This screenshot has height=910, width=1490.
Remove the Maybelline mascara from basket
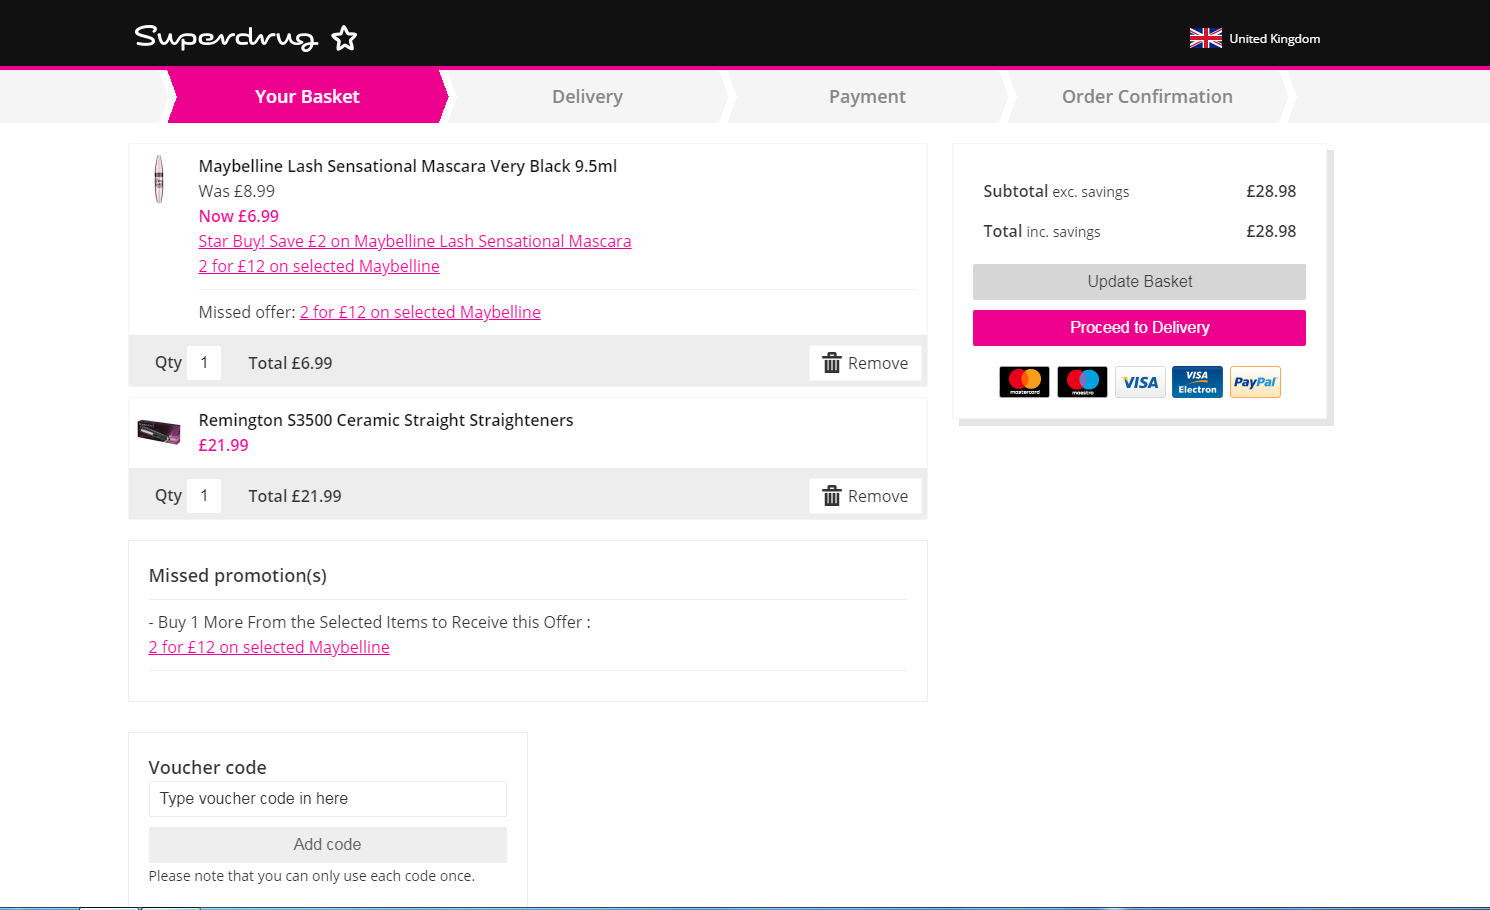(x=865, y=363)
